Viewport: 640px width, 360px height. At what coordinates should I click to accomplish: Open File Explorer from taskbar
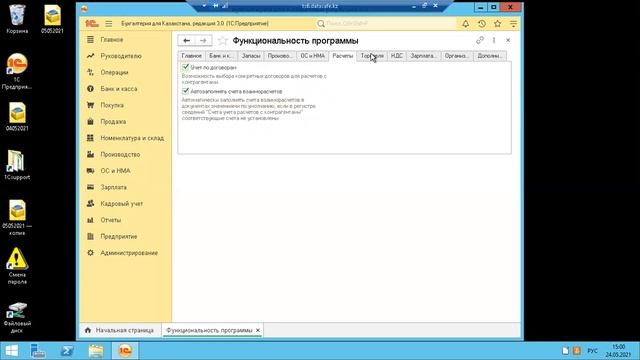pyautogui.click(x=96, y=351)
